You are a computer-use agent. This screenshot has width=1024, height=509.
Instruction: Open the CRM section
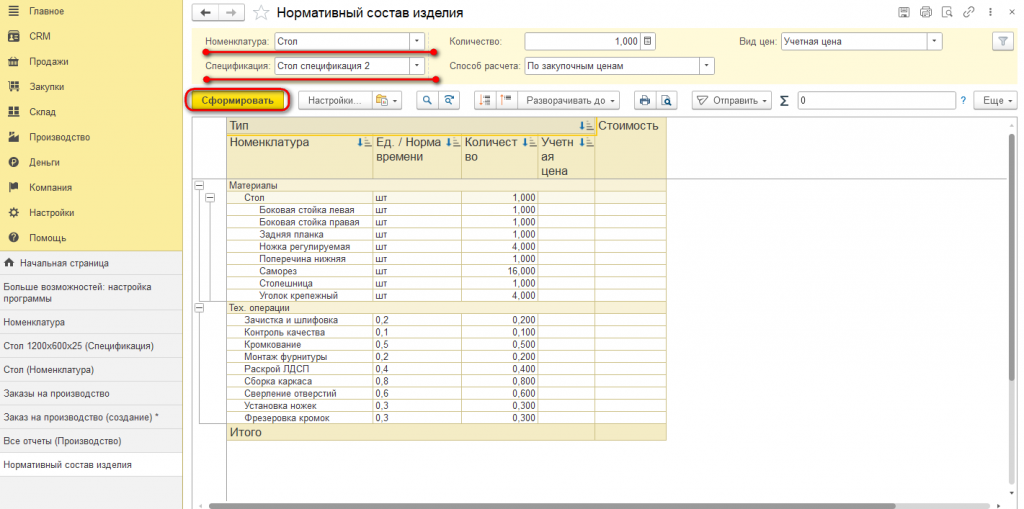(39, 37)
